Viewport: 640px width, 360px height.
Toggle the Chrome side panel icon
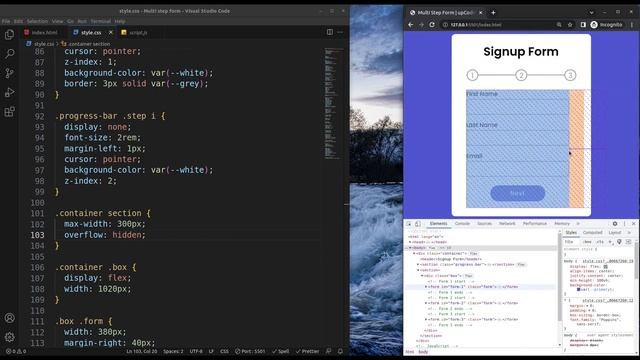point(583,24)
